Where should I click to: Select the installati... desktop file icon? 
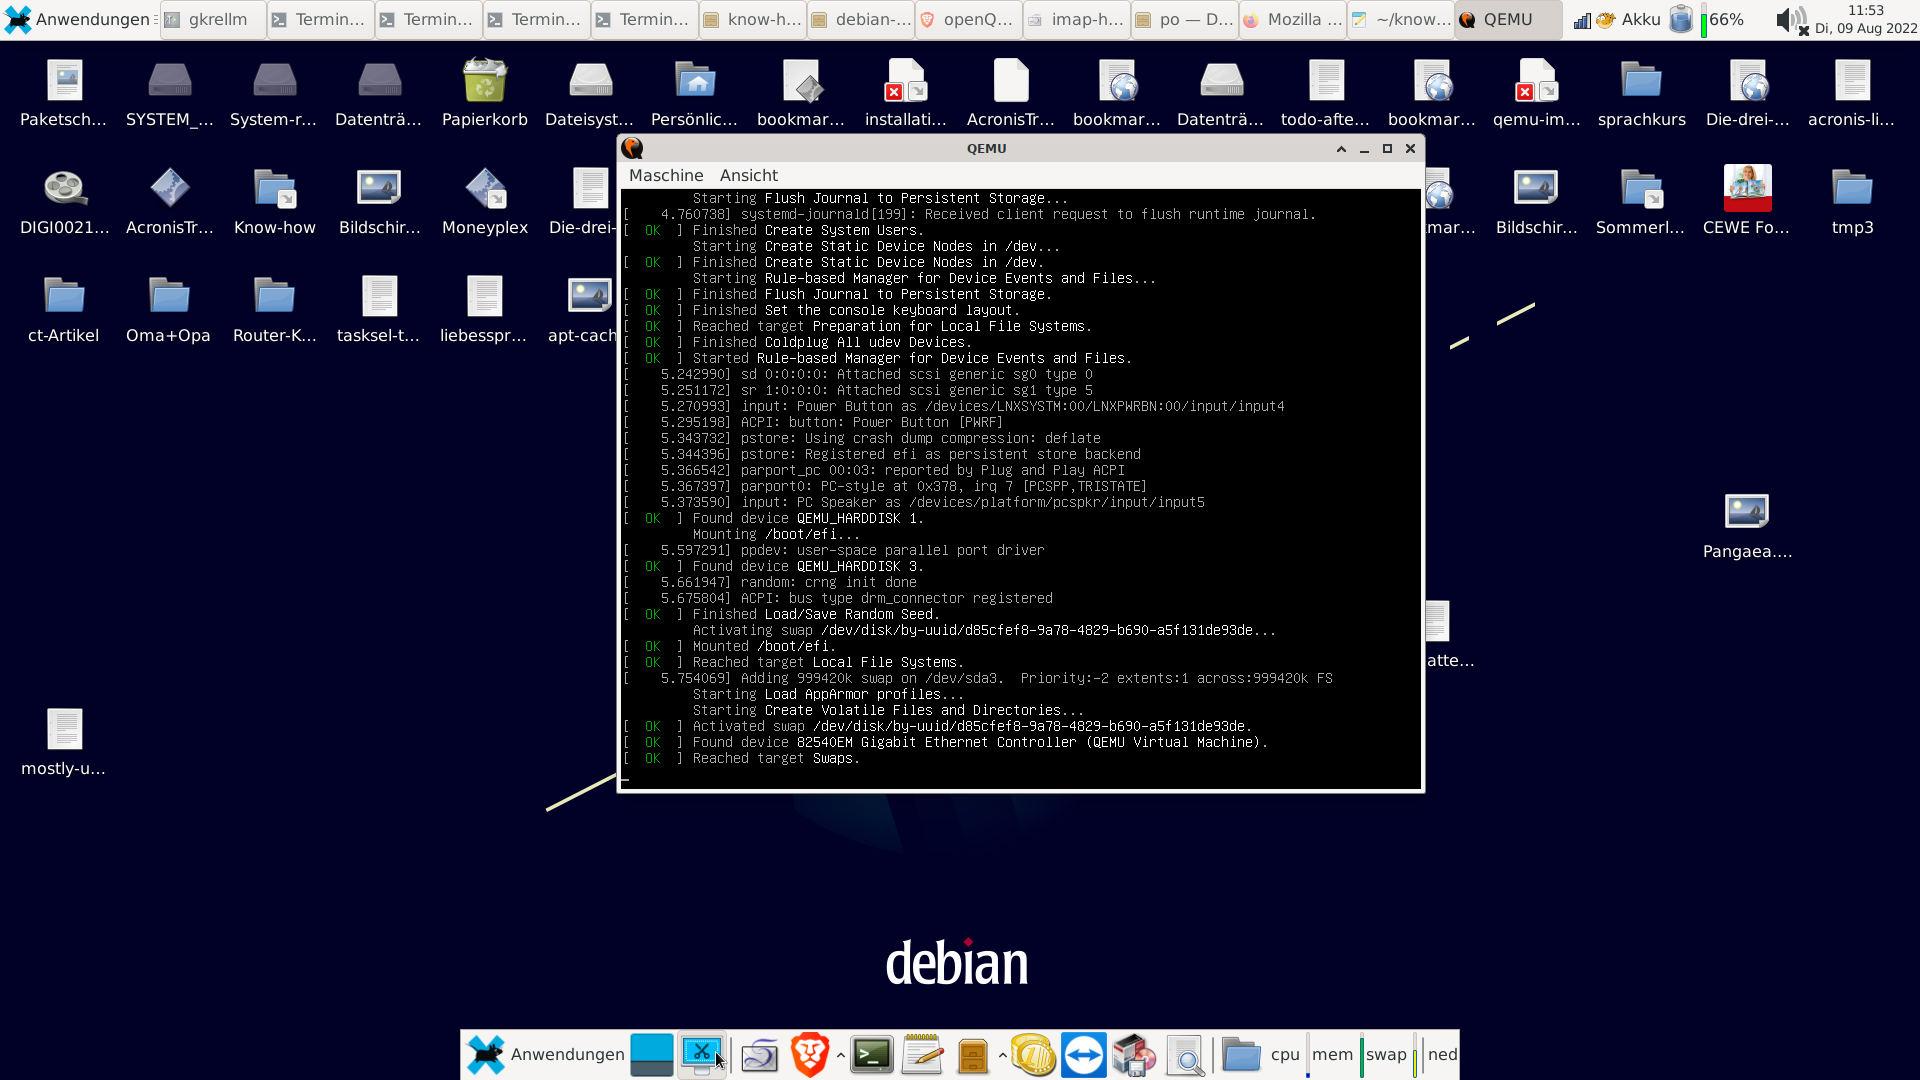[906, 94]
